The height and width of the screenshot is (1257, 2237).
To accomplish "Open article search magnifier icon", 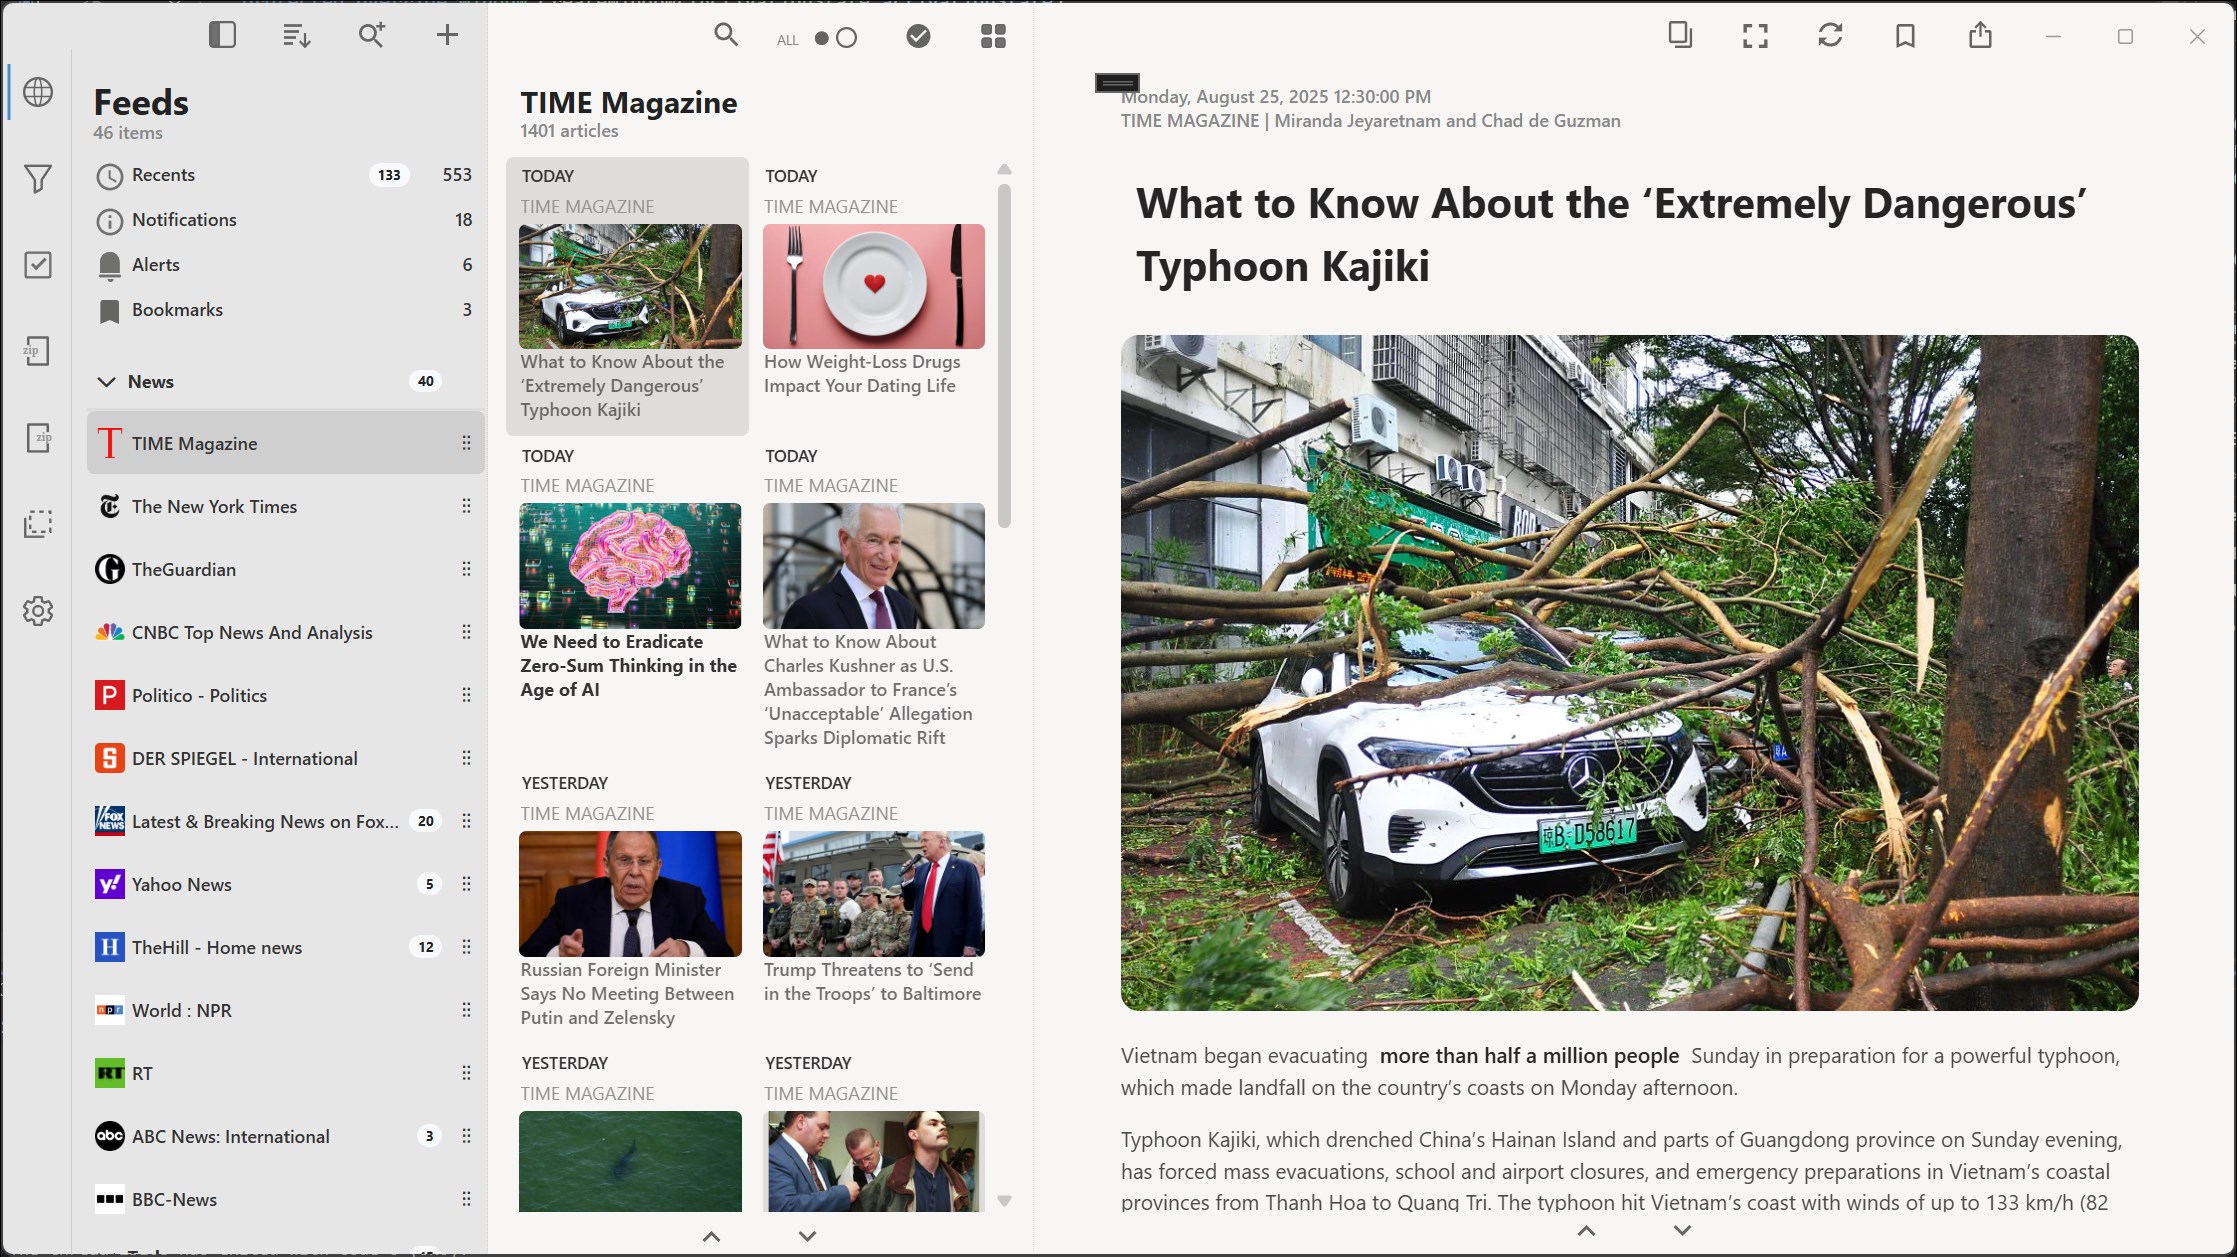I will pyautogui.click(x=726, y=36).
